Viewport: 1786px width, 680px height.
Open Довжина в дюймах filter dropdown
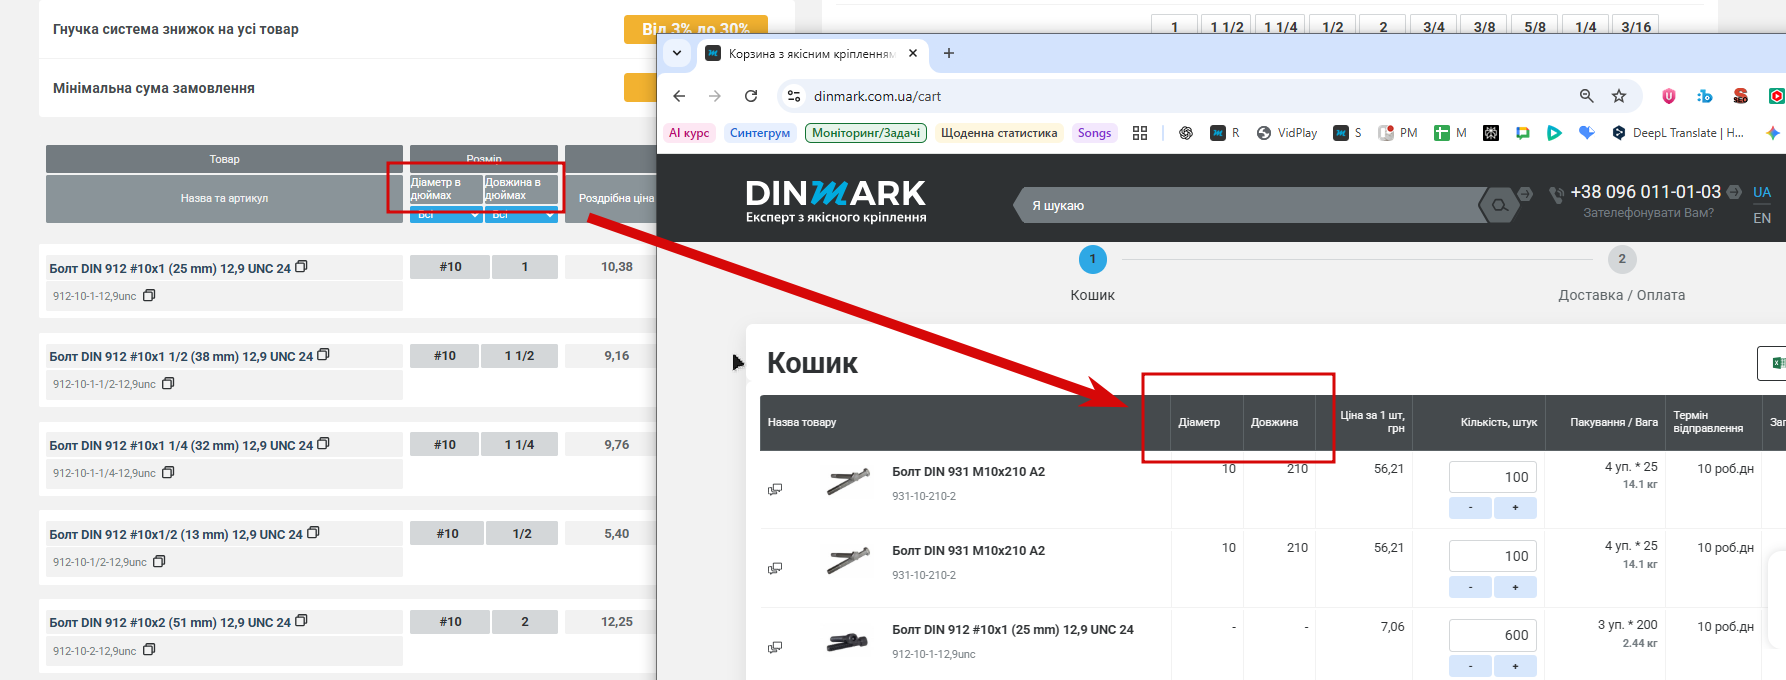521,215
